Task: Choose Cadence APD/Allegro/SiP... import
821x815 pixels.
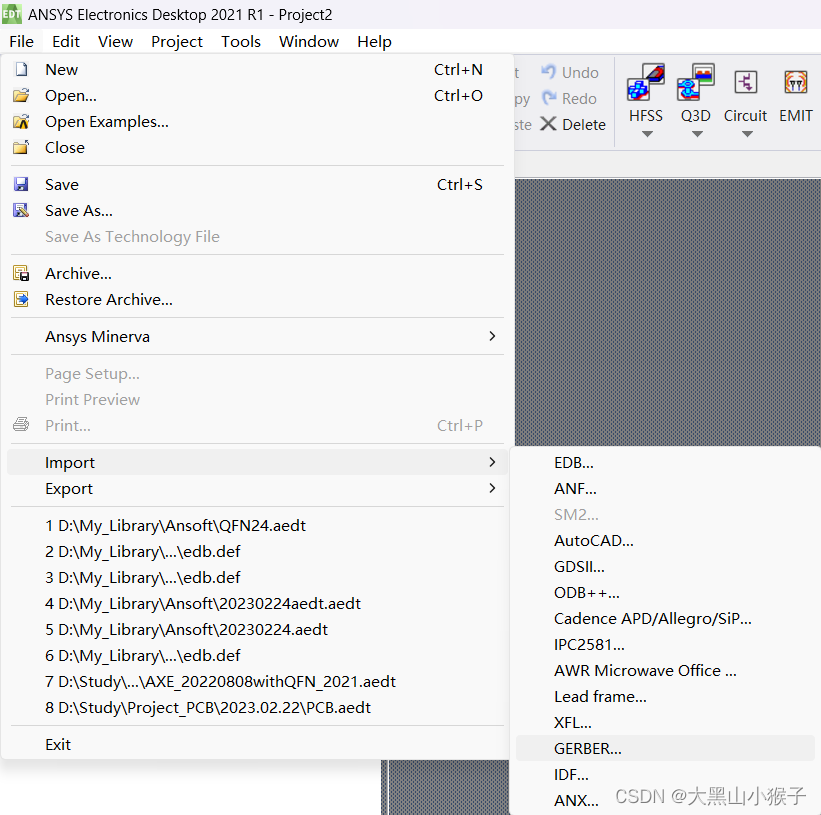Action: point(665,618)
